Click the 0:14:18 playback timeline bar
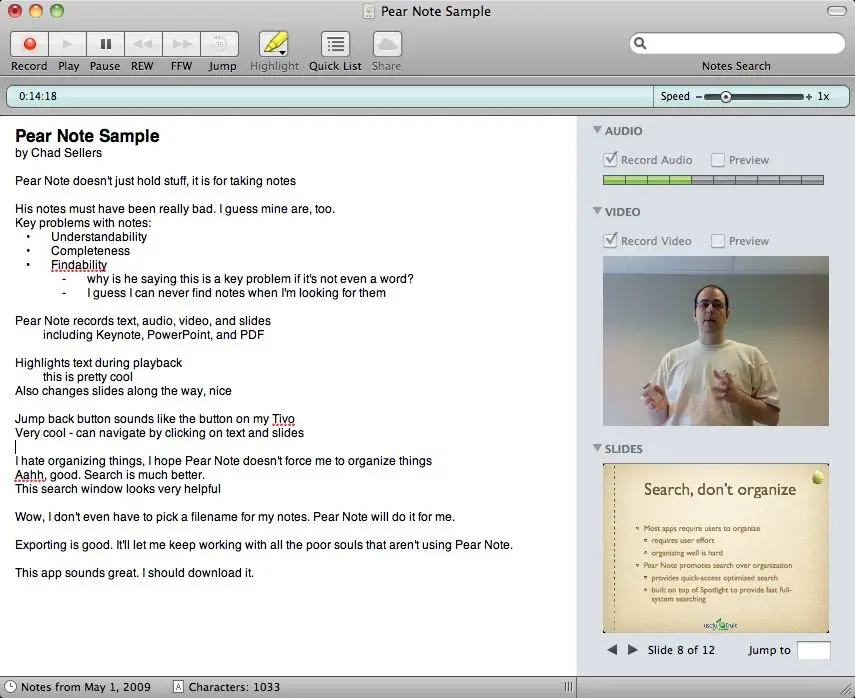855x698 pixels. pos(330,97)
